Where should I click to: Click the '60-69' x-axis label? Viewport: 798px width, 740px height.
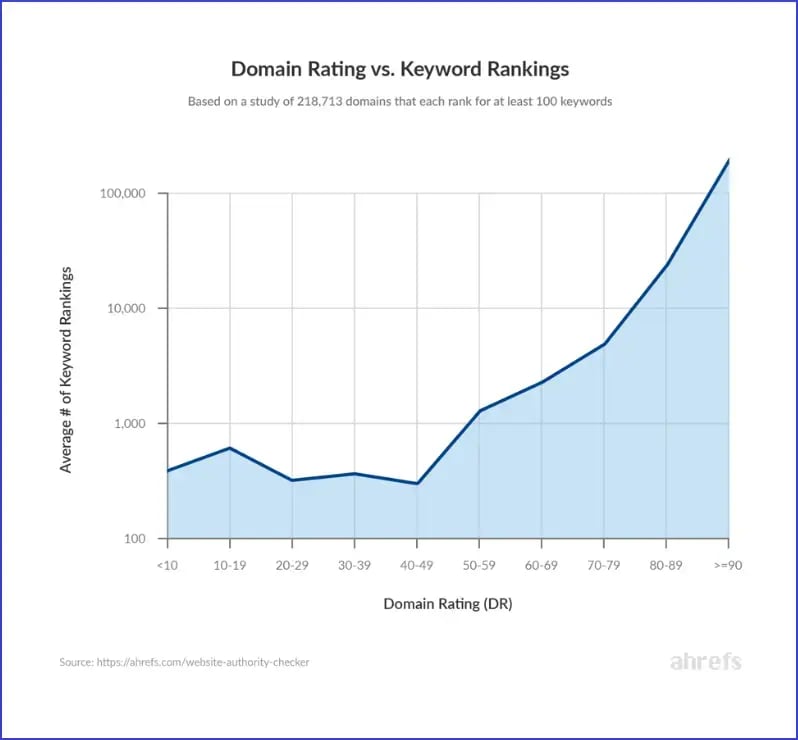tap(542, 565)
